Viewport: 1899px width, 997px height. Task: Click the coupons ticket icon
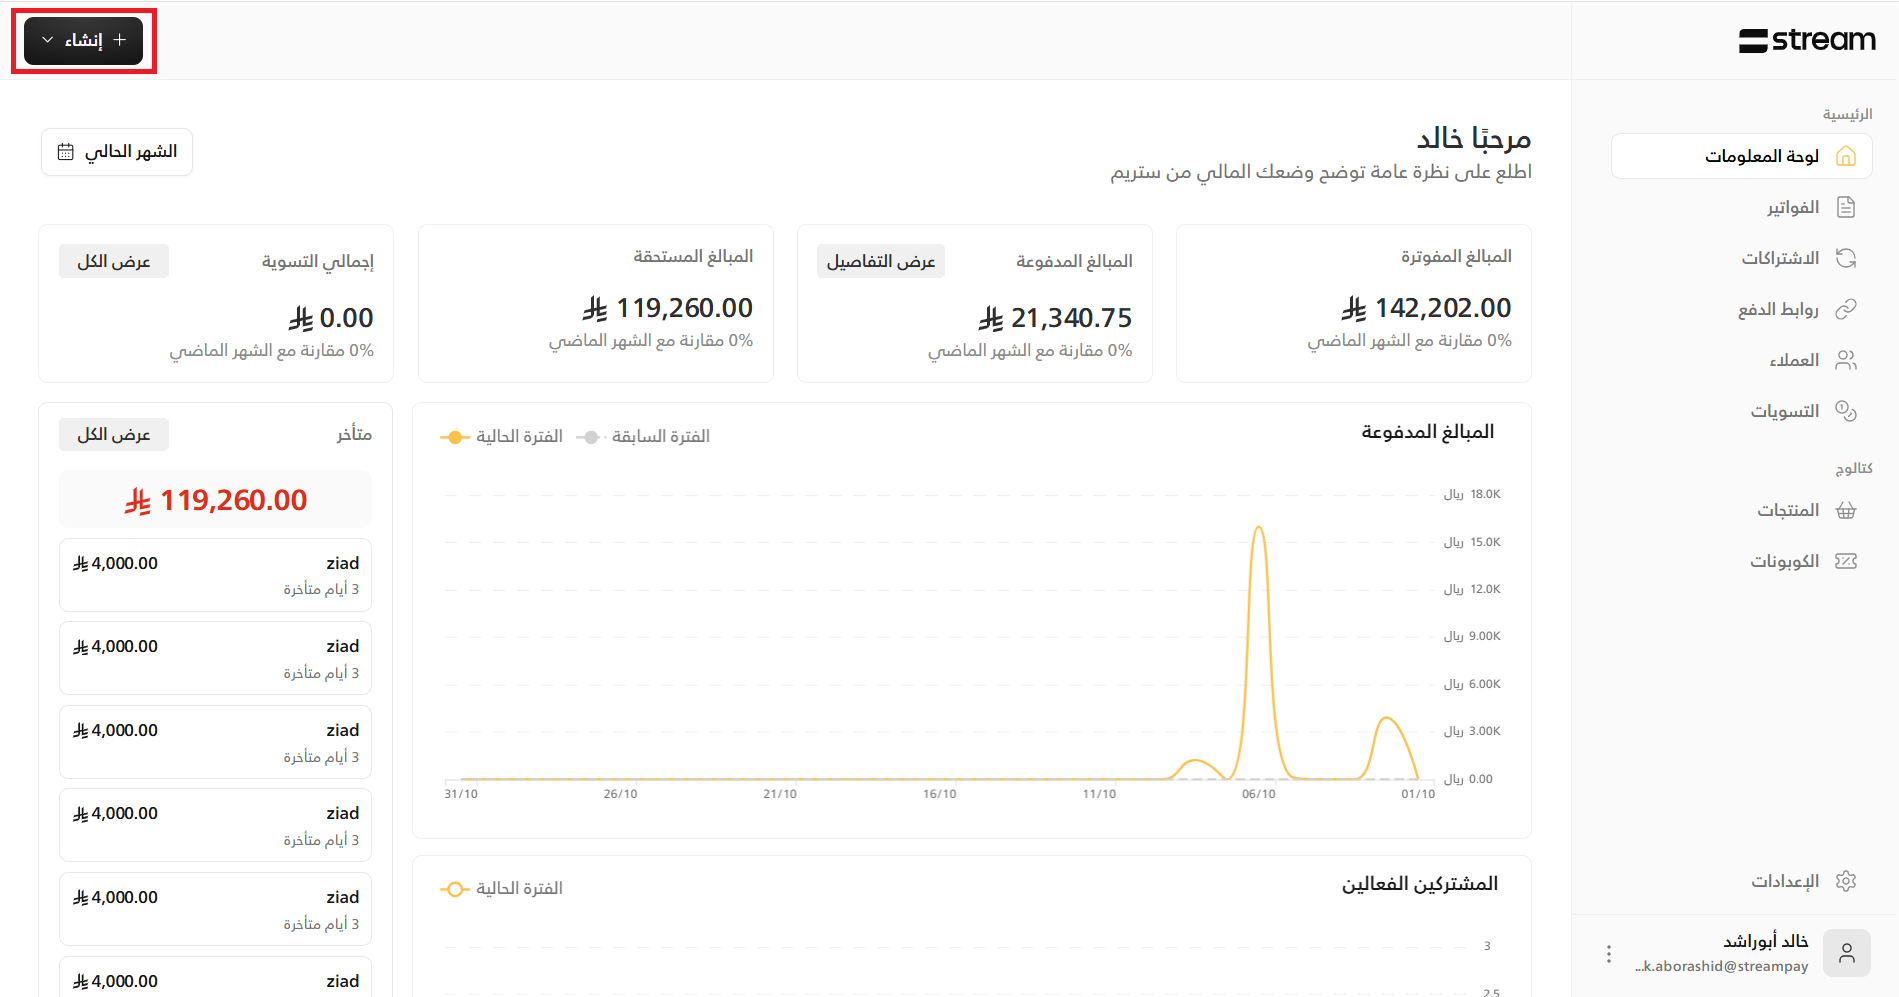[x=1846, y=561]
